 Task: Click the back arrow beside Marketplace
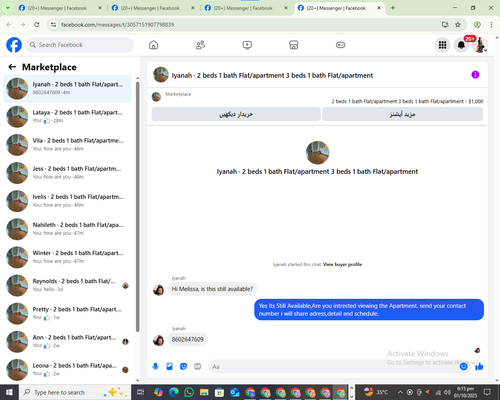pos(12,67)
